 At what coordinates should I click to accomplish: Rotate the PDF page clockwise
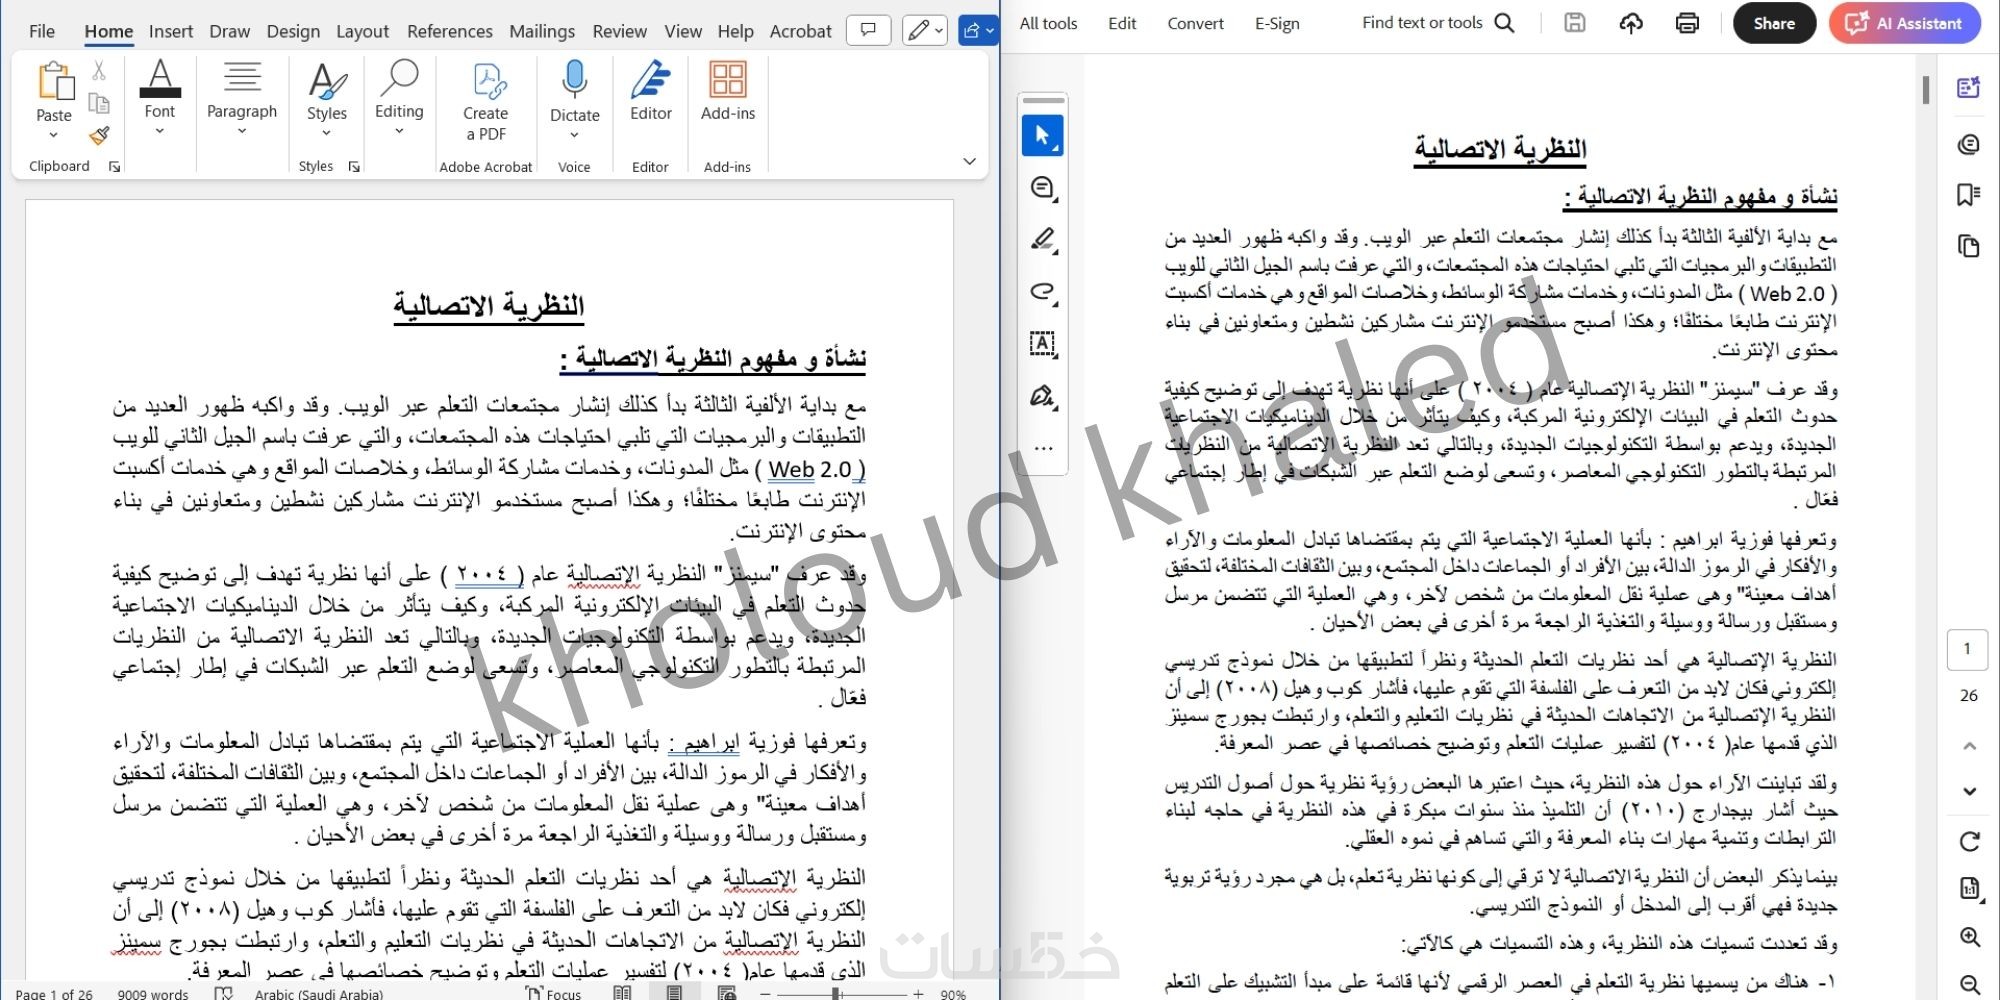point(1970,841)
